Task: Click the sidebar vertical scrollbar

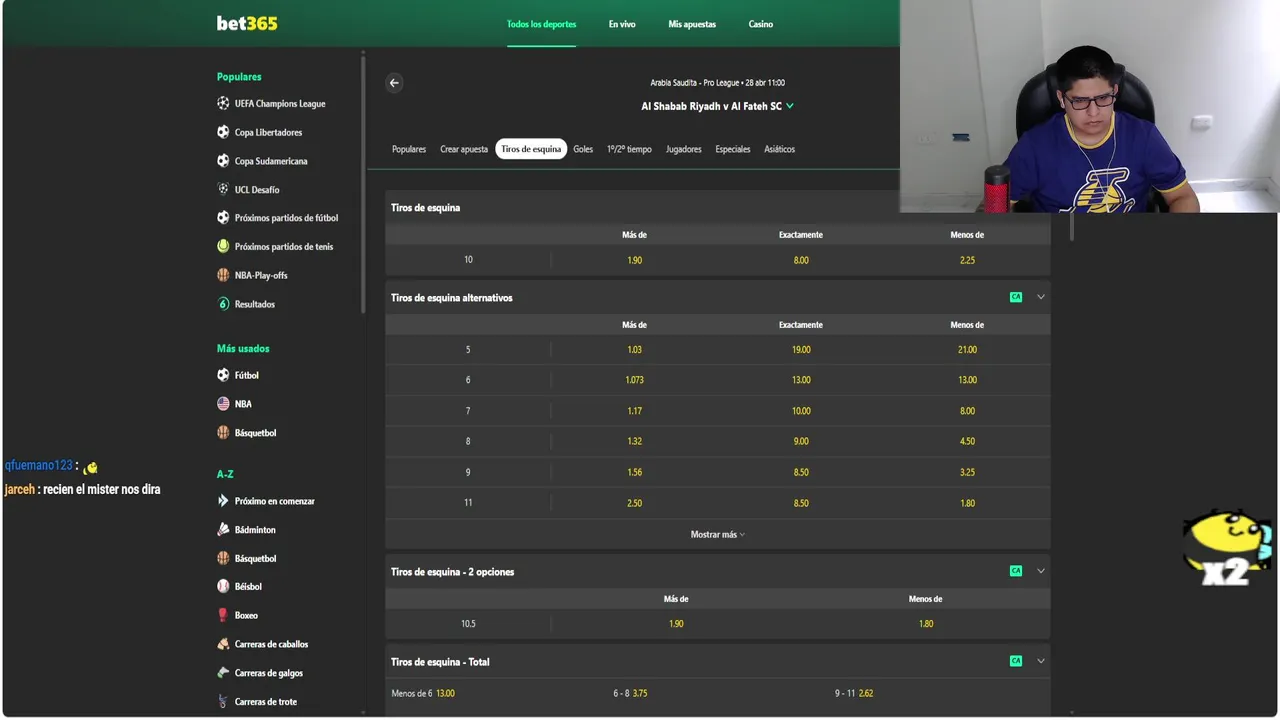Action: pos(363,185)
